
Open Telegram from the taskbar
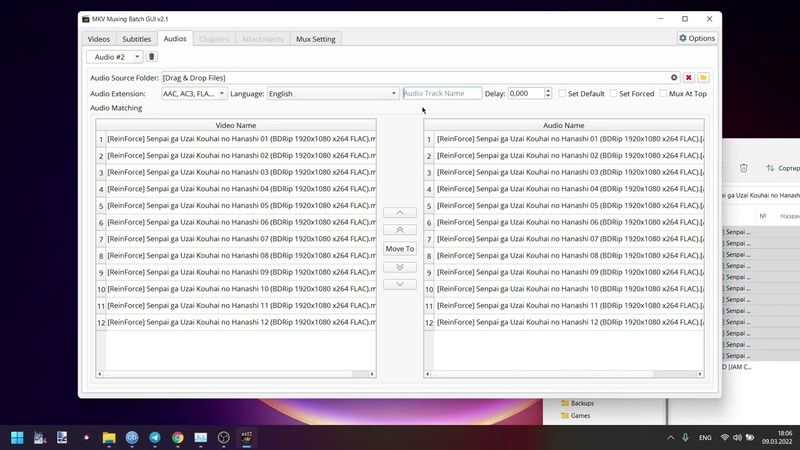click(x=155, y=438)
